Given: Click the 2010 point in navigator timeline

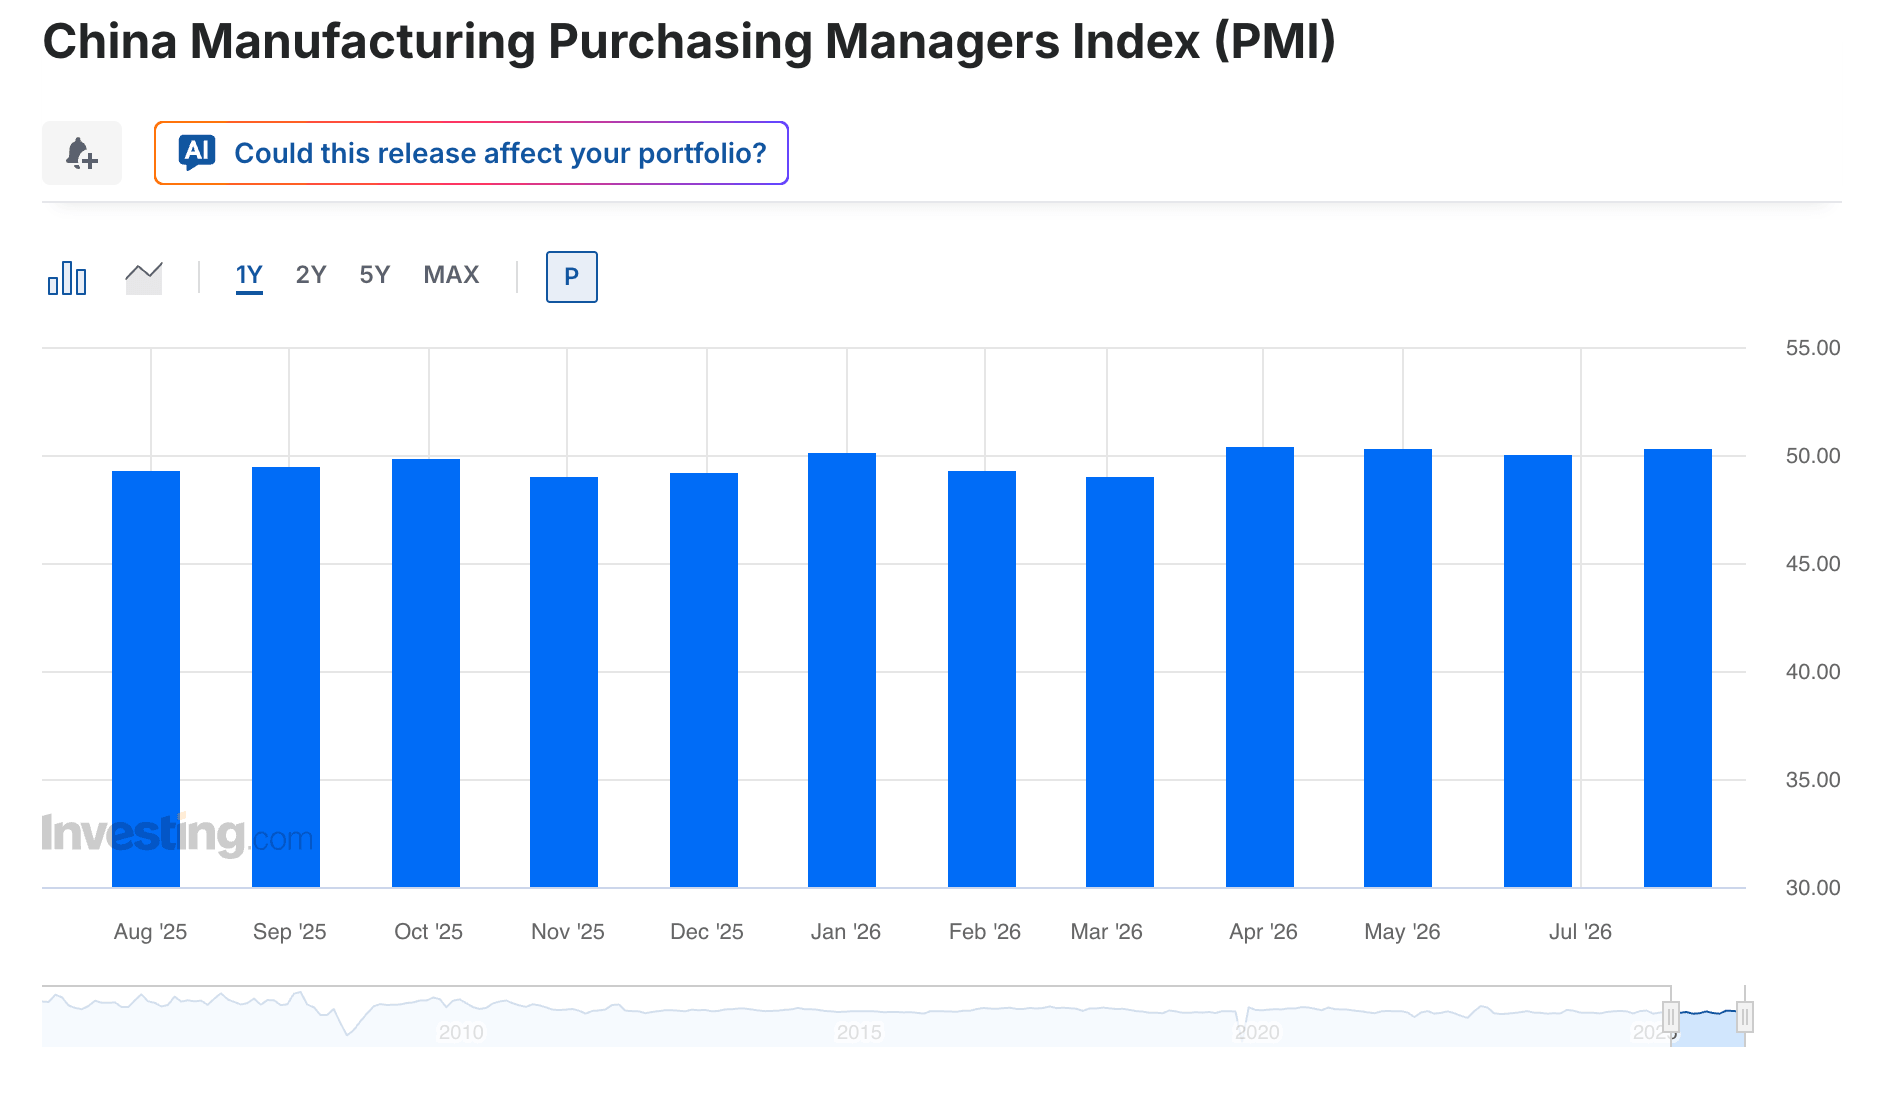Looking at the screenshot, I should pos(461,1031).
